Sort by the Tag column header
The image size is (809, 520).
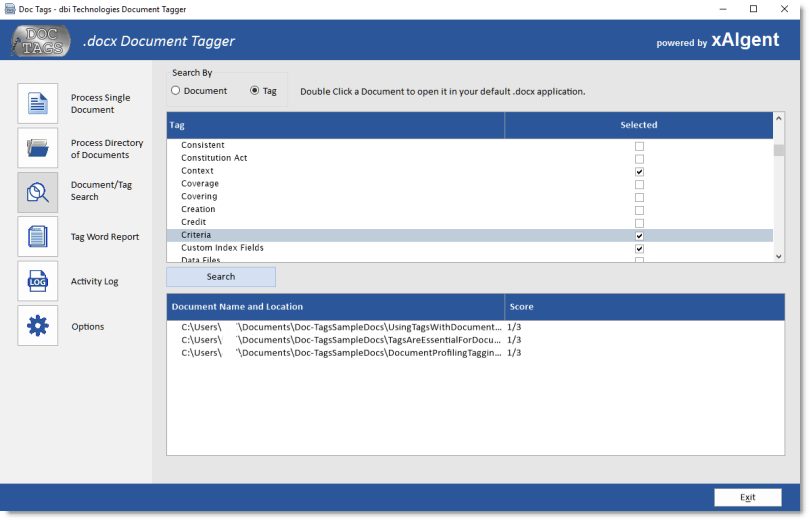[x=335, y=125]
